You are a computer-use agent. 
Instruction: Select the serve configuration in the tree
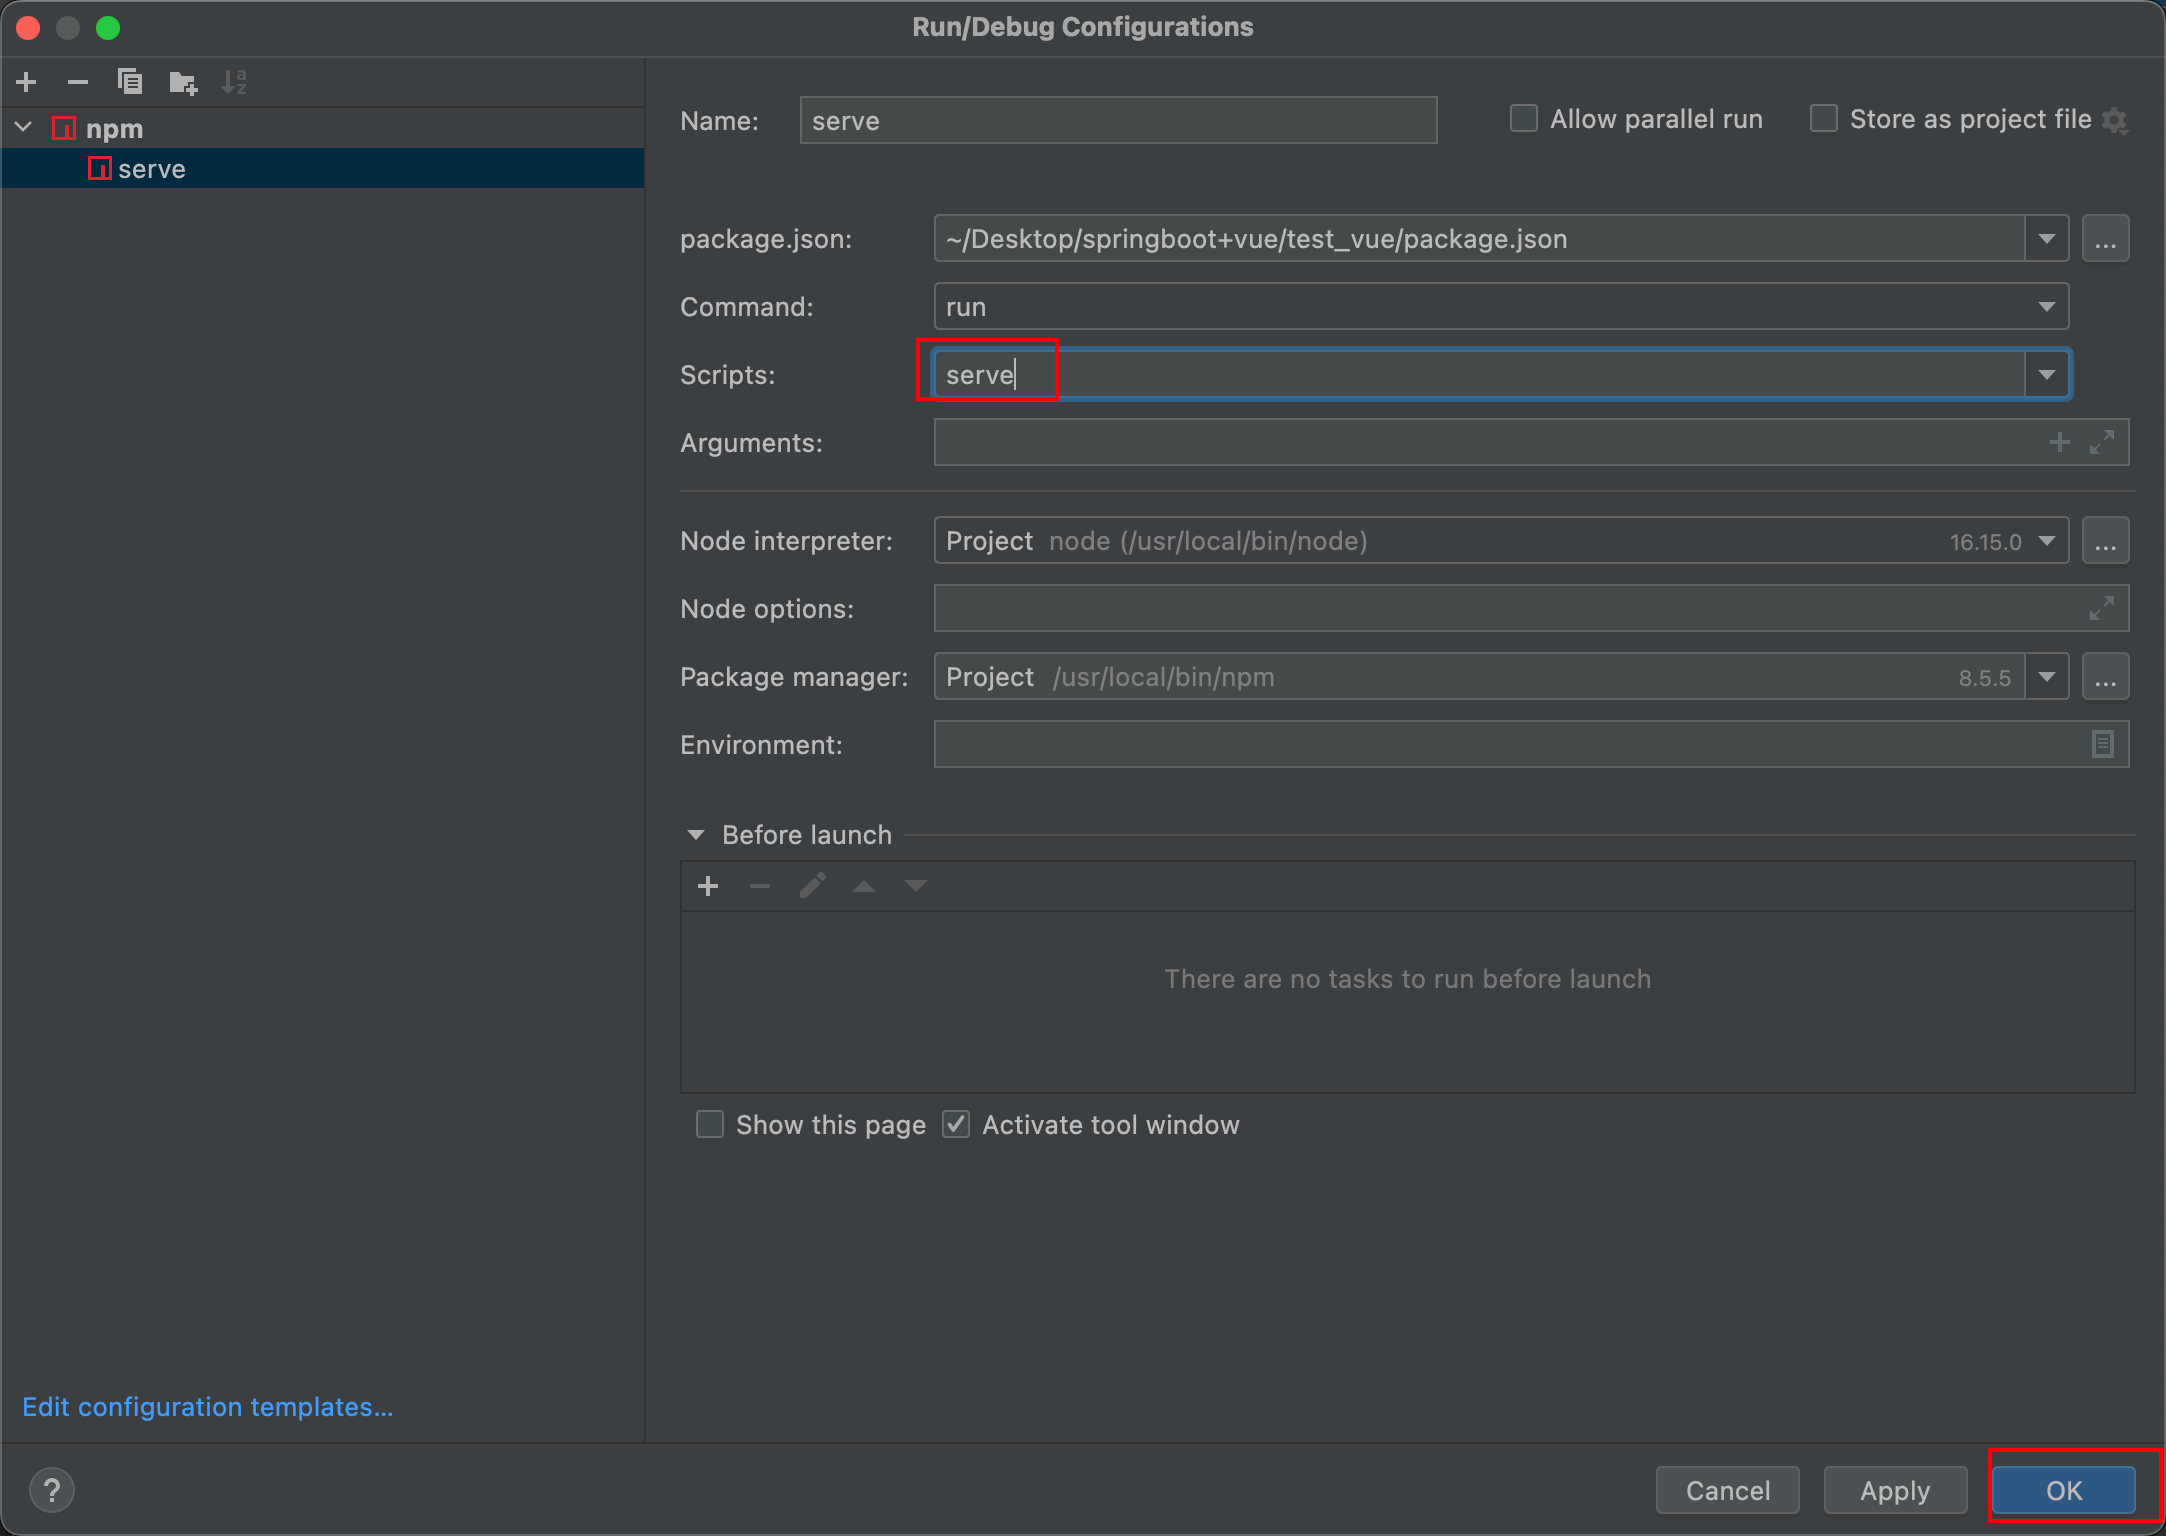pyautogui.click(x=323, y=169)
